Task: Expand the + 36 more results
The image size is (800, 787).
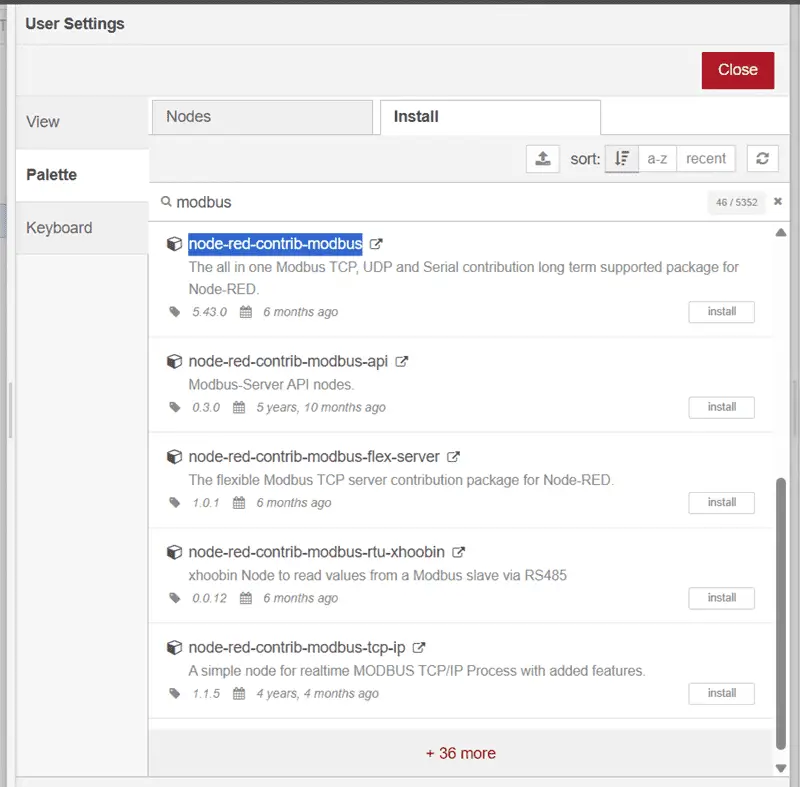Action: 461,753
